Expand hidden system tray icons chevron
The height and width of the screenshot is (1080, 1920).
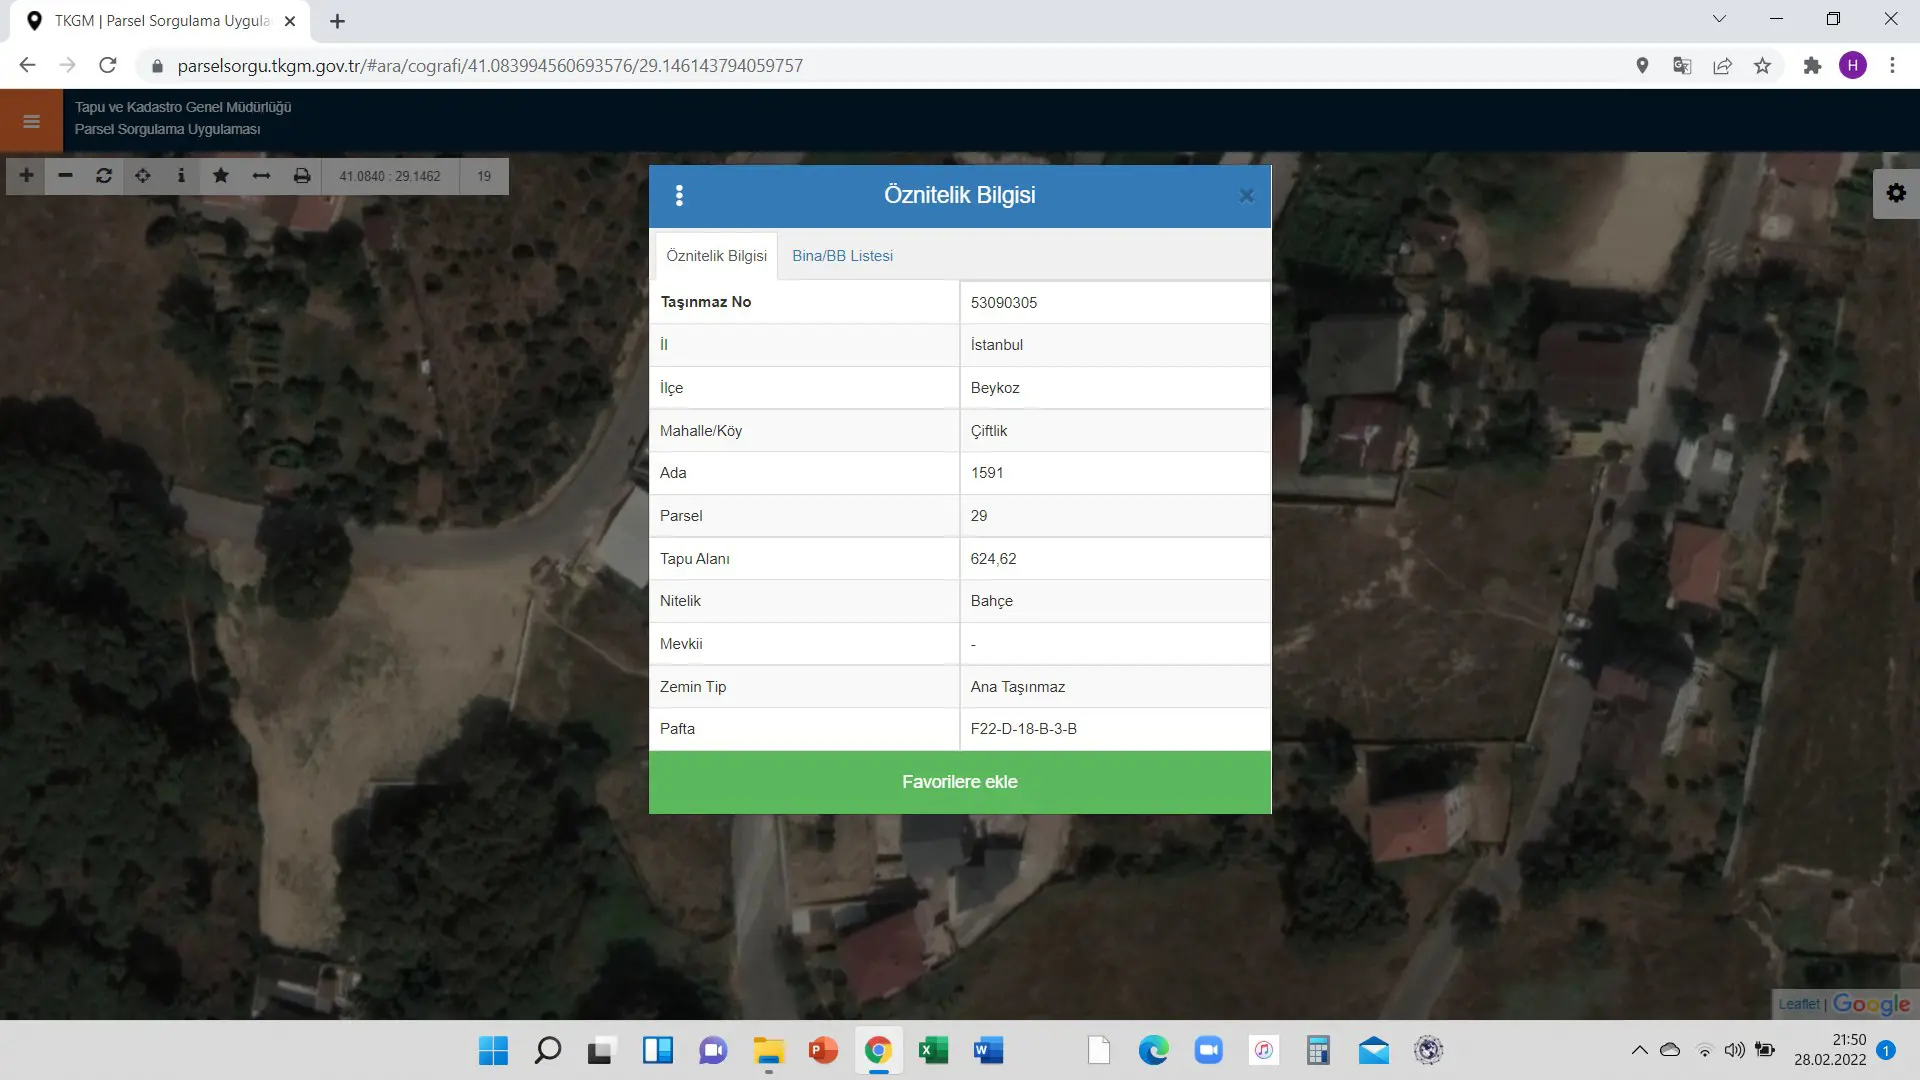[1639, 1050]
